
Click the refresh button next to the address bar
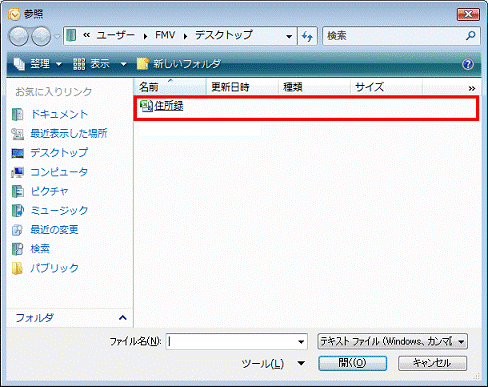point(307,36)
